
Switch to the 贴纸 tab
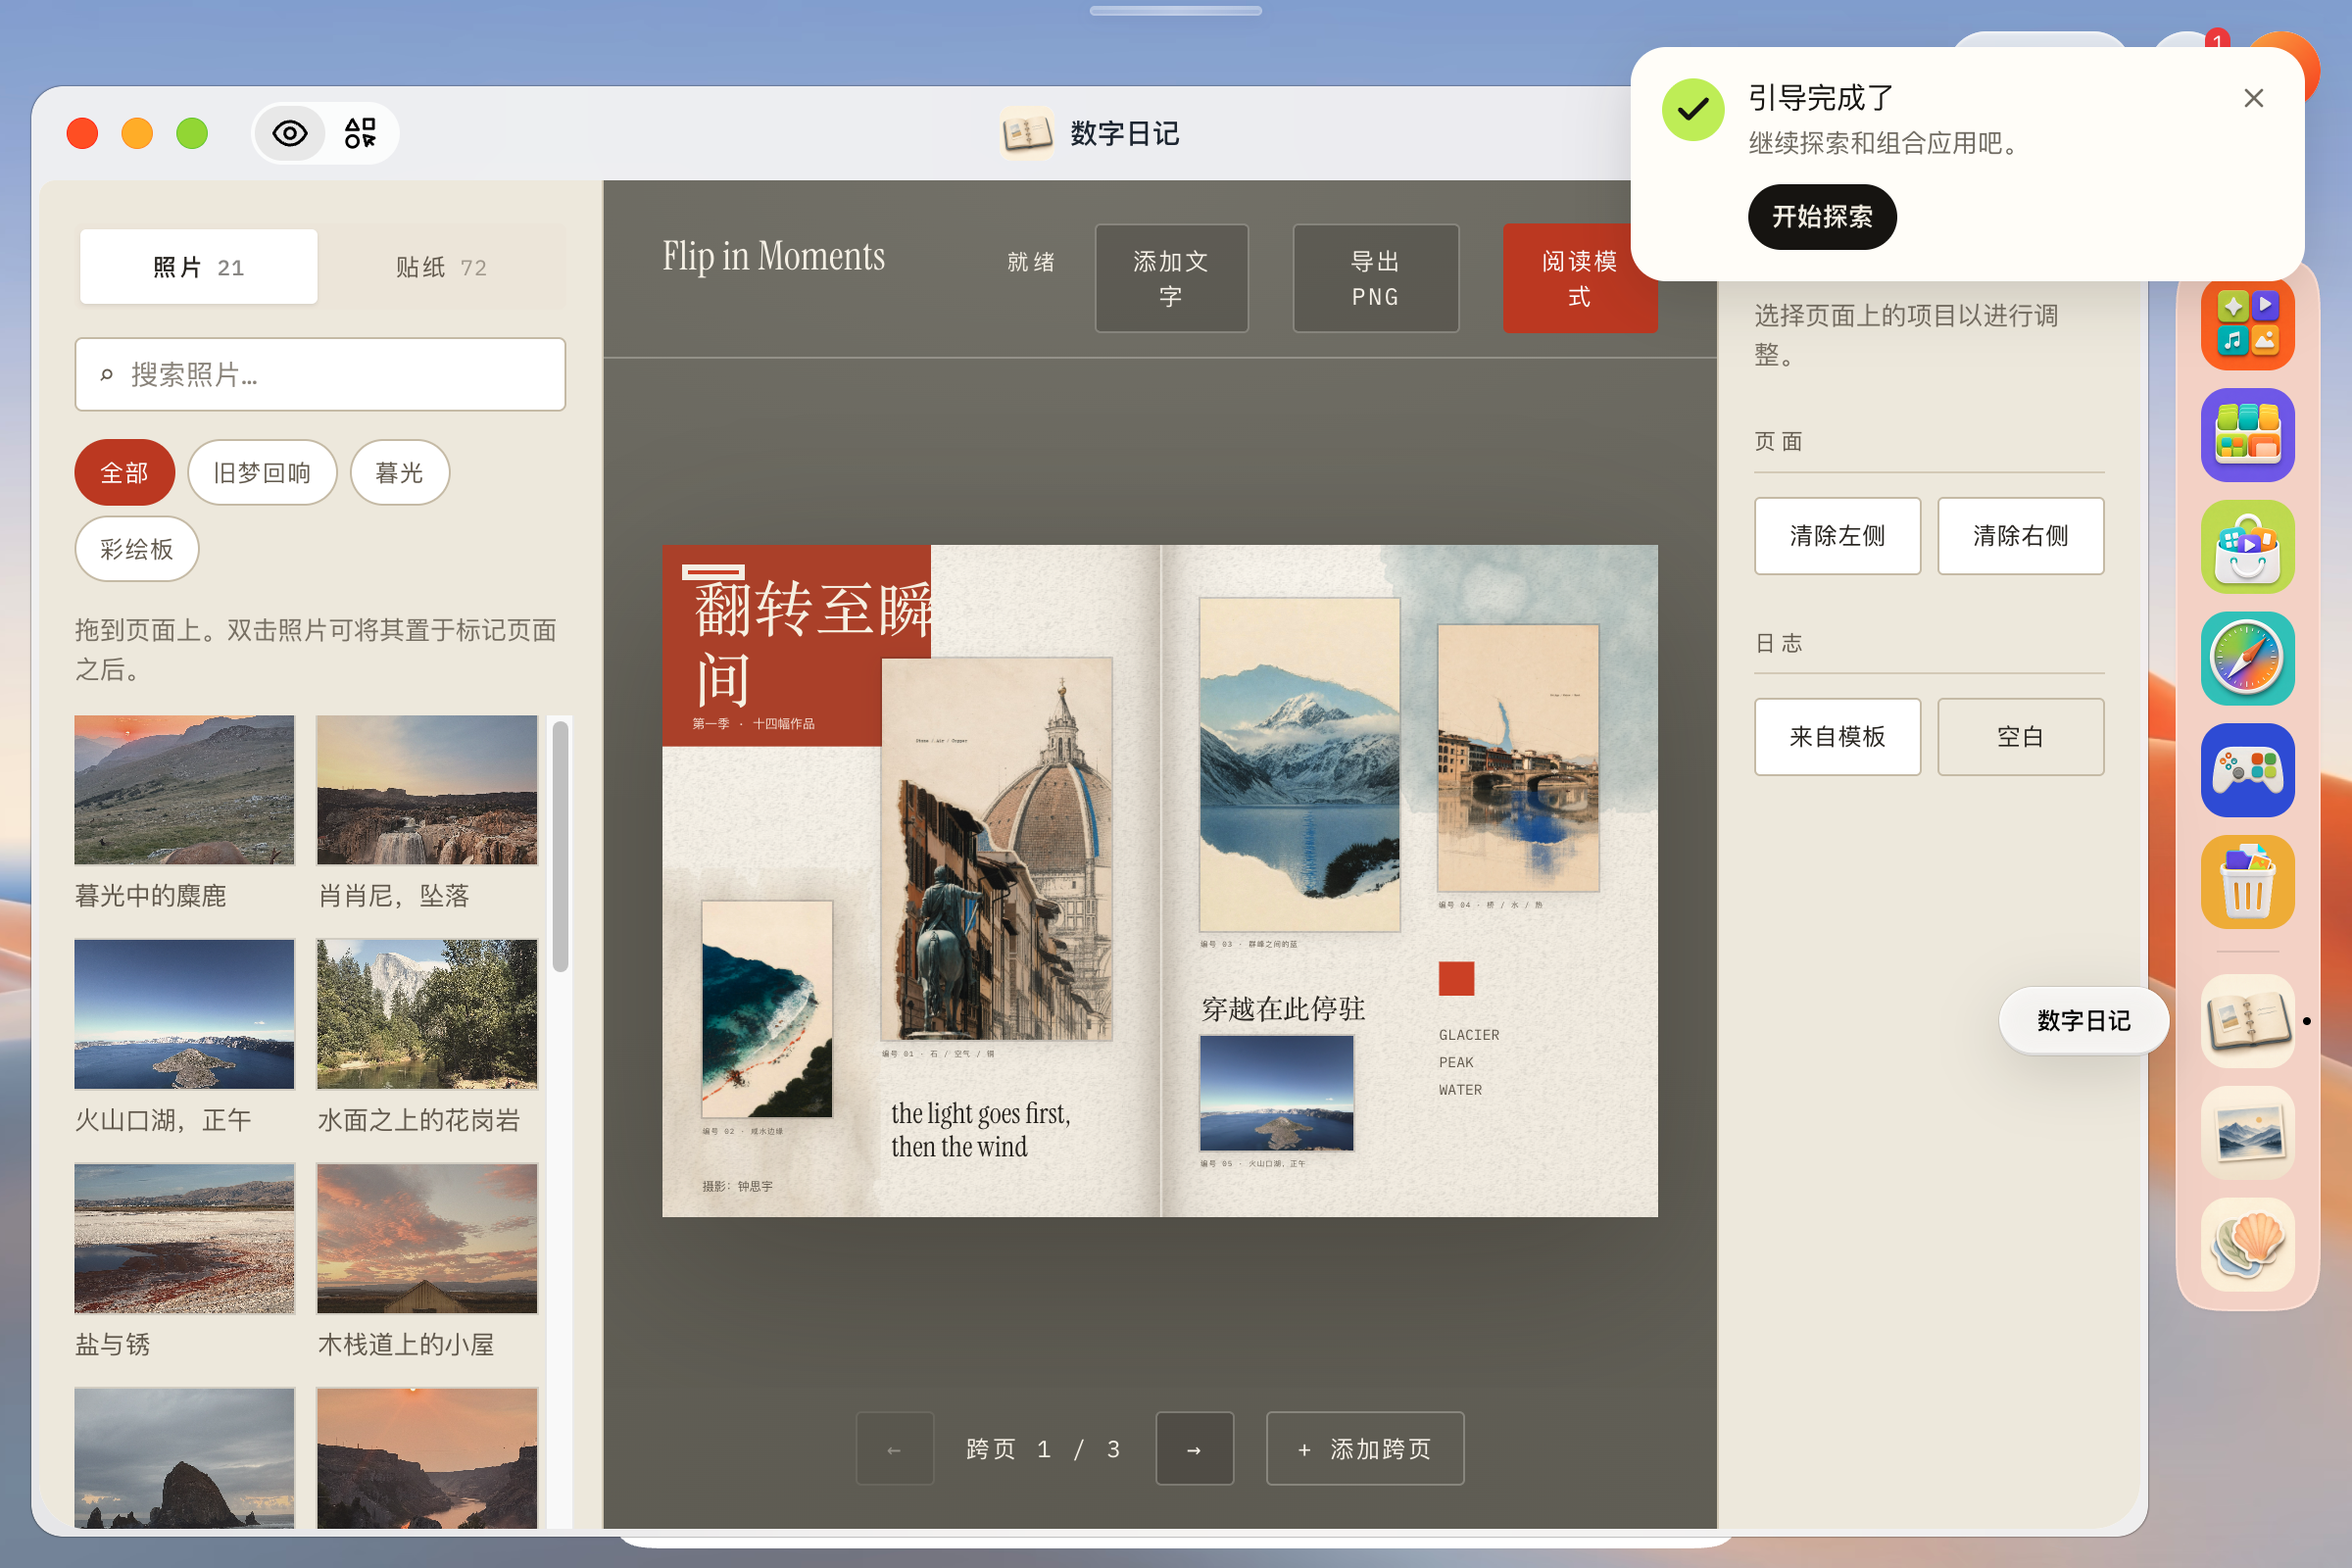click(x=441, y=267)
